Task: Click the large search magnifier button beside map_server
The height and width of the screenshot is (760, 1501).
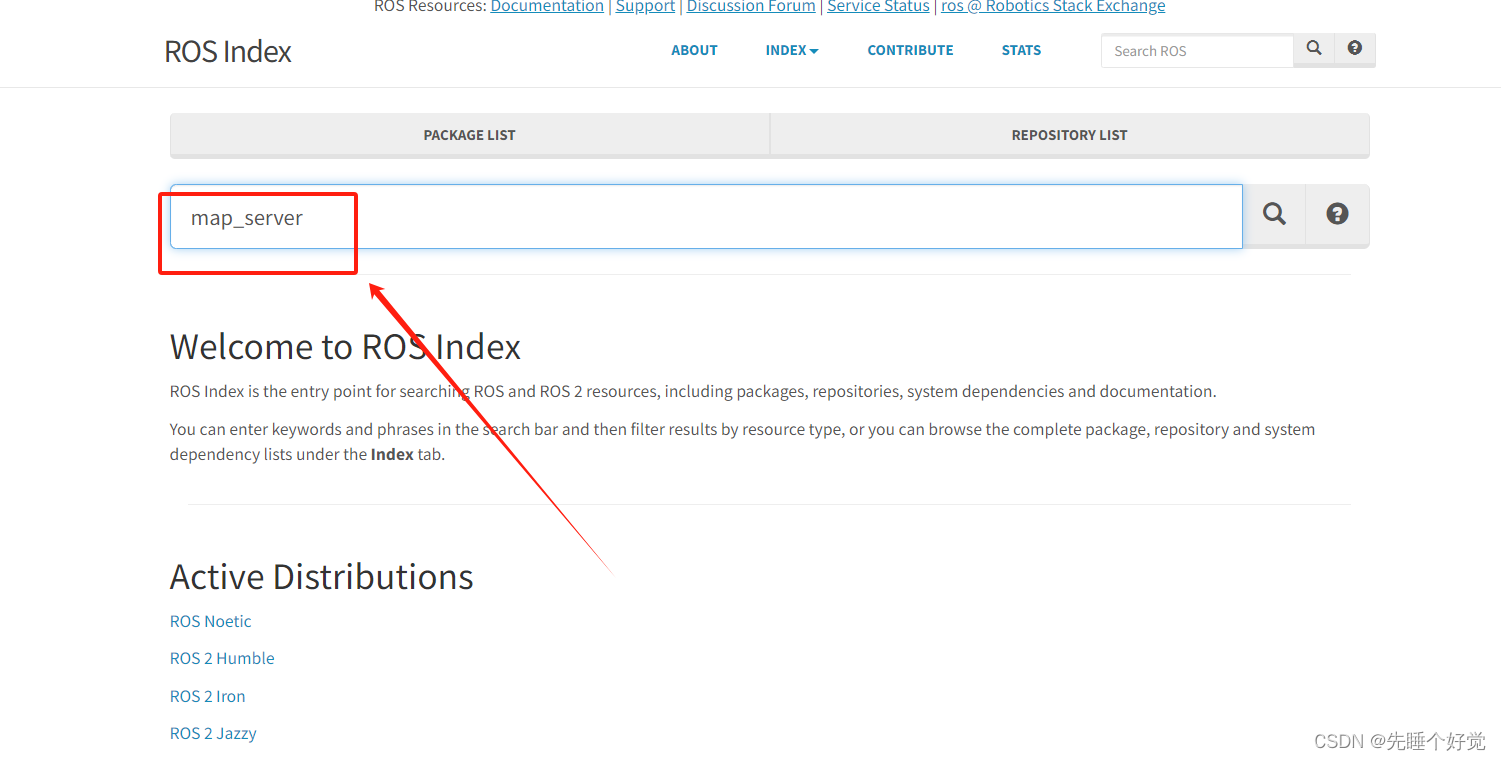Action: coord(1274,215)
